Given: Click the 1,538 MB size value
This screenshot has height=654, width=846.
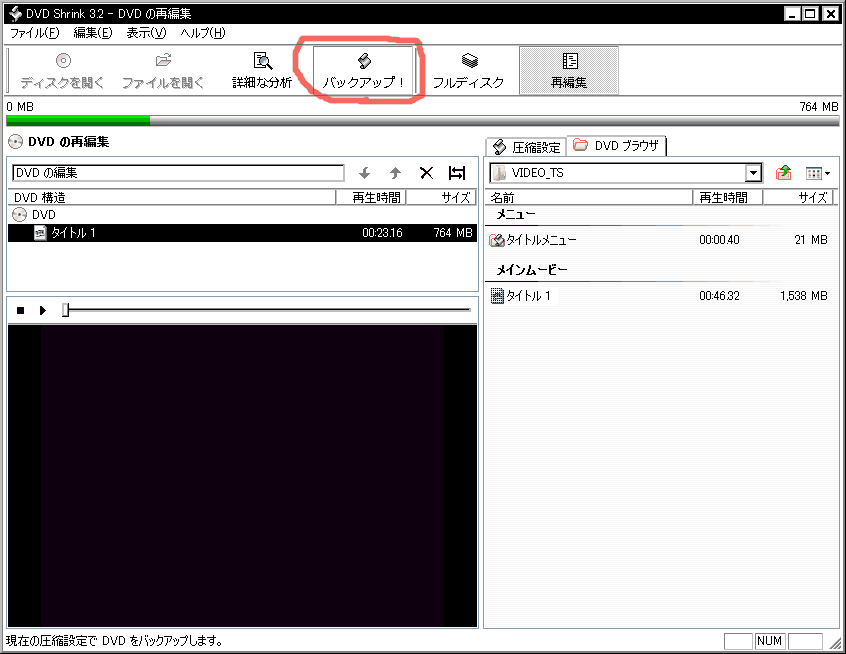Looking at the screenshot, I should [x=803, y=296].
